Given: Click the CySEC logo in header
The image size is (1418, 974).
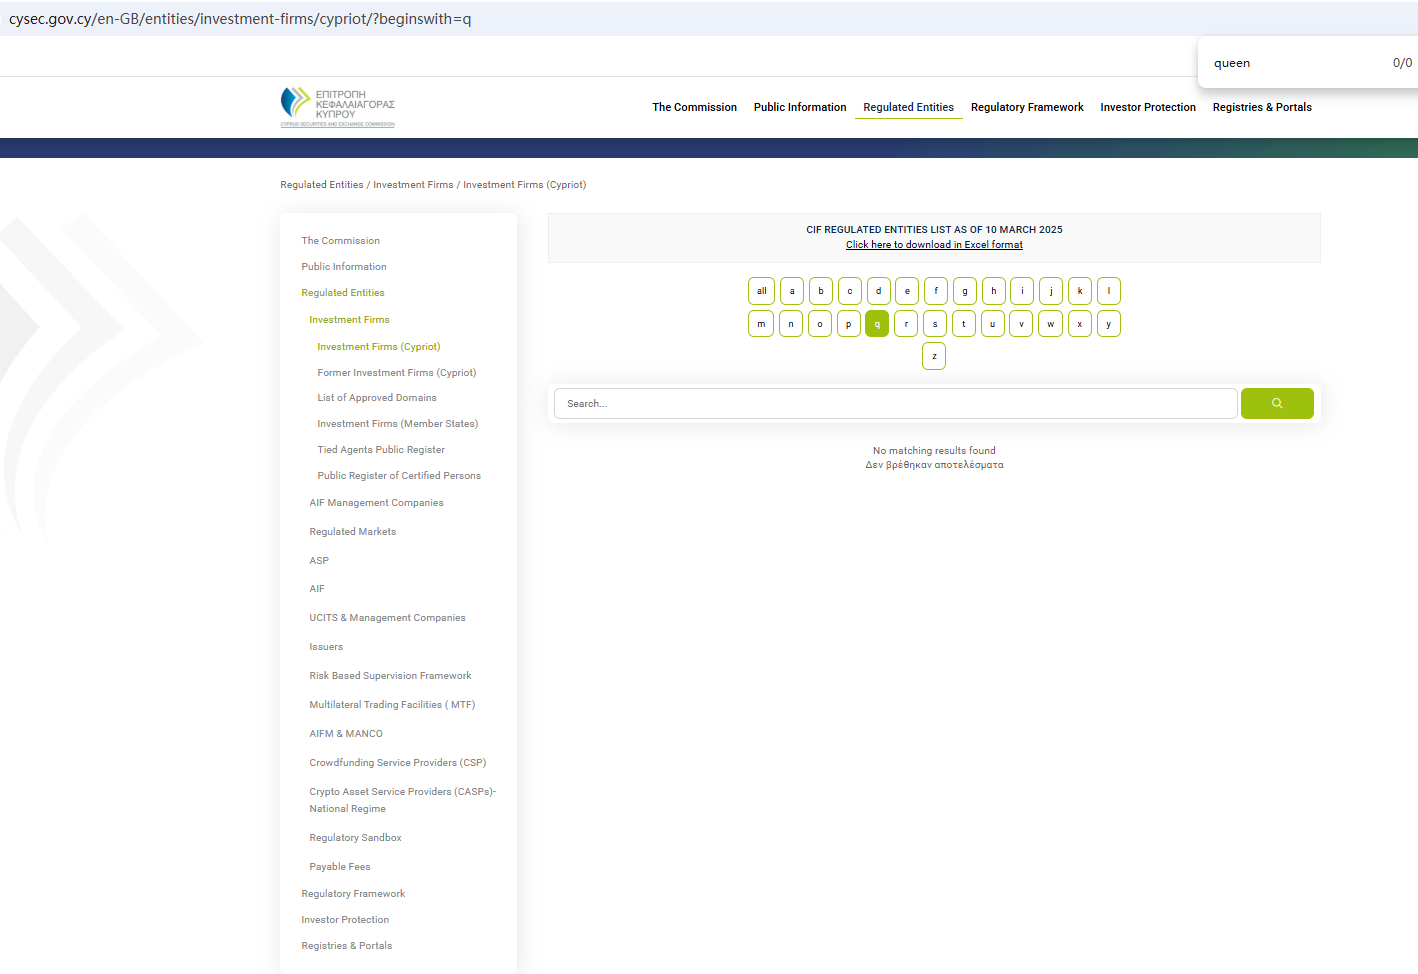Looking at the screenshot, I should pos(338,106).
